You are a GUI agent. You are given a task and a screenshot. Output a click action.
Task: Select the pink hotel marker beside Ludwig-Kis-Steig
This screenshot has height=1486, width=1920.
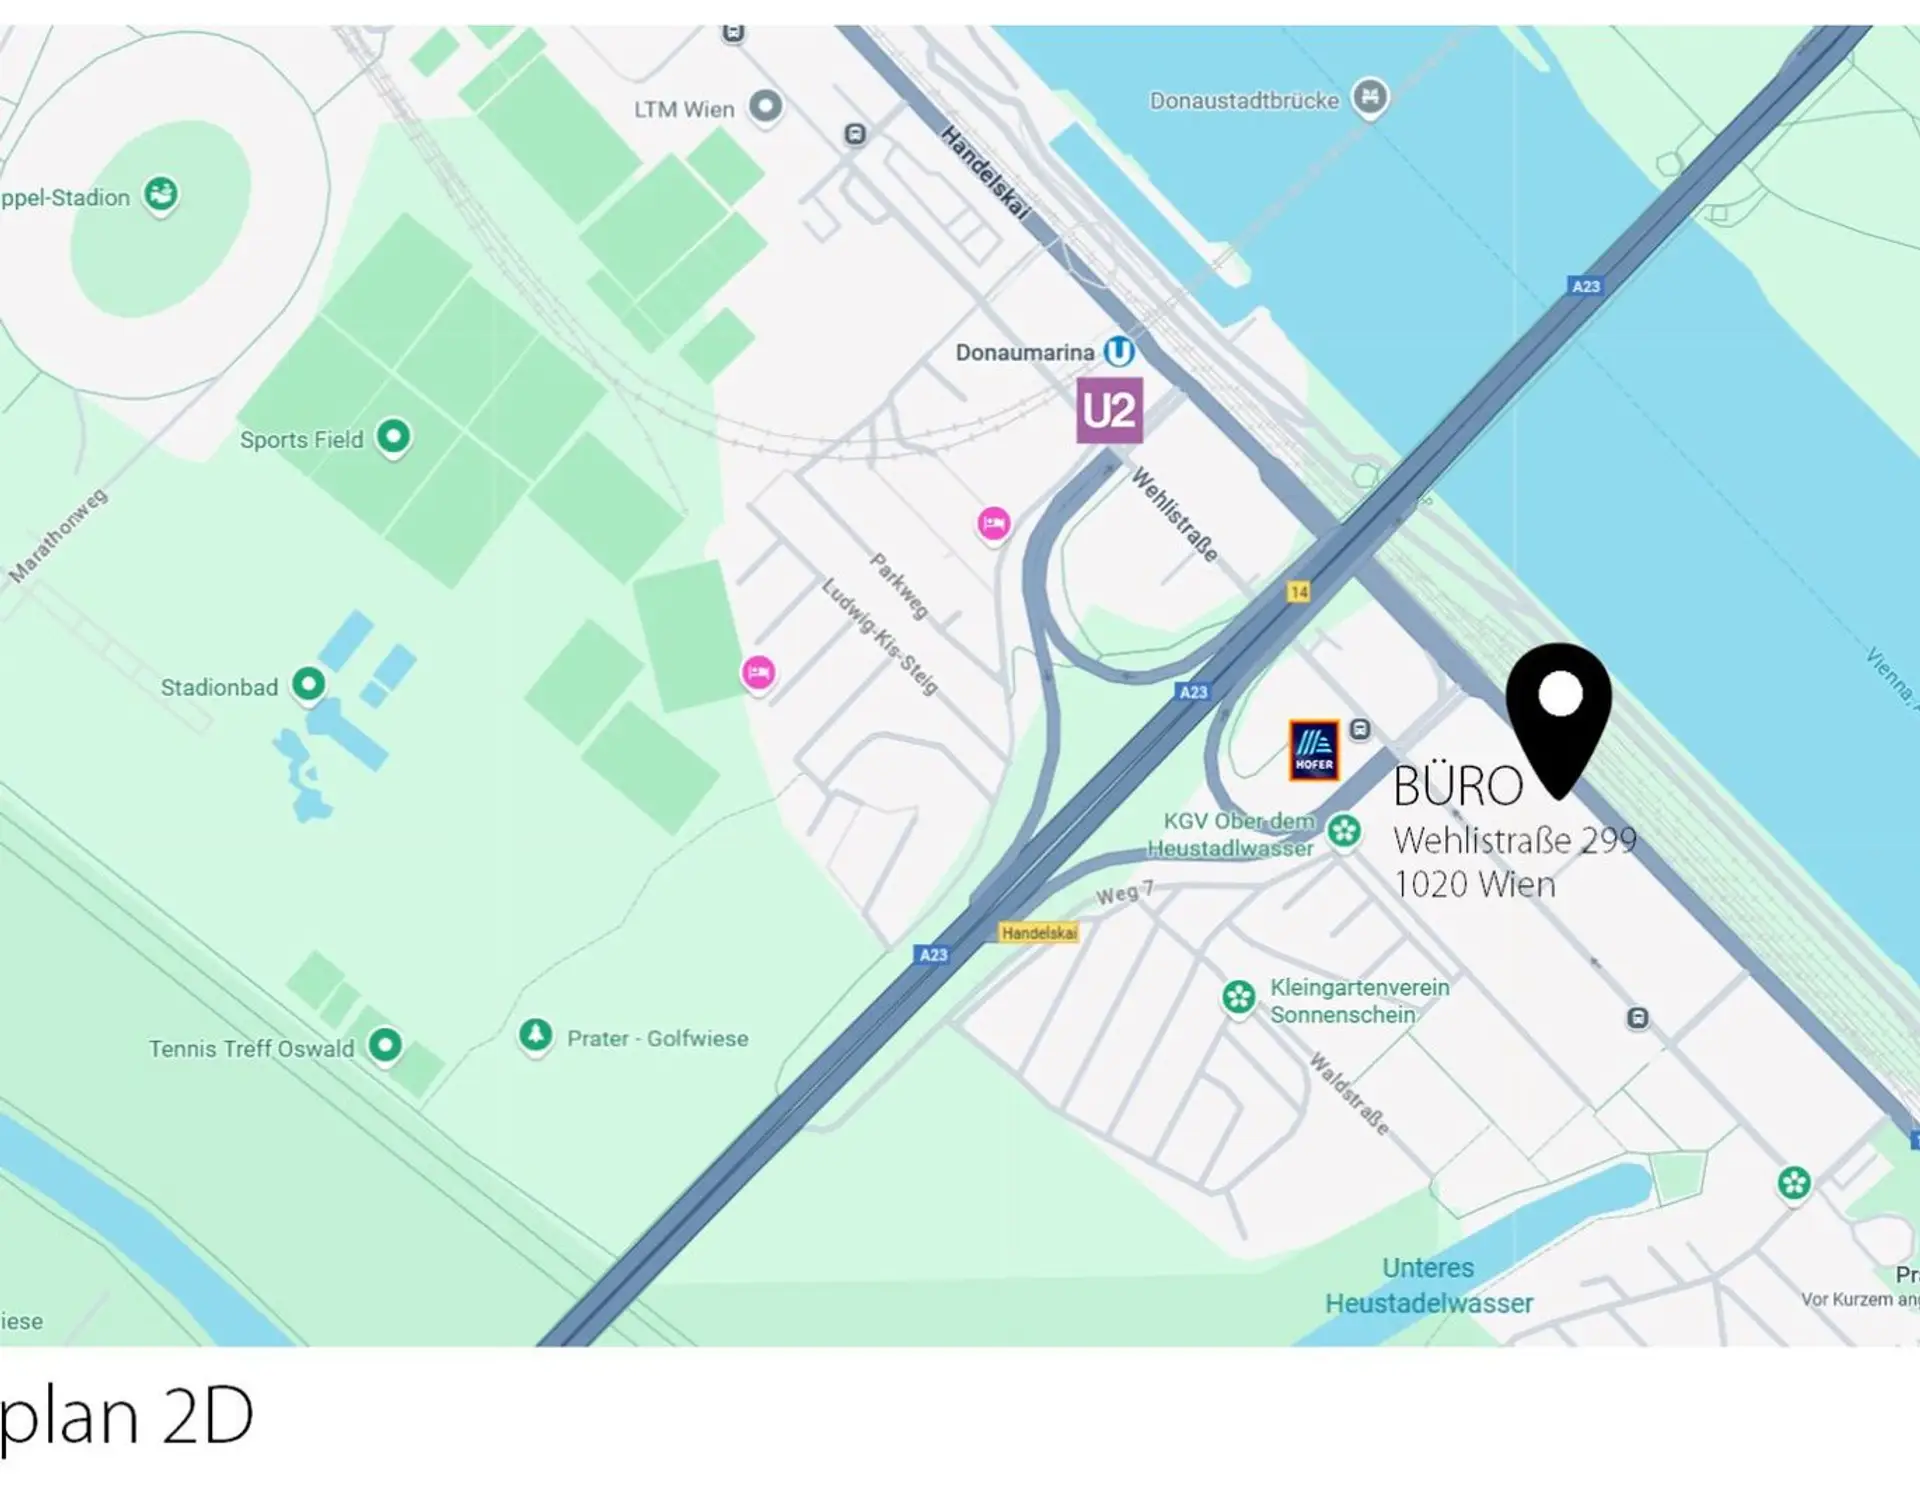coord(758,673)
